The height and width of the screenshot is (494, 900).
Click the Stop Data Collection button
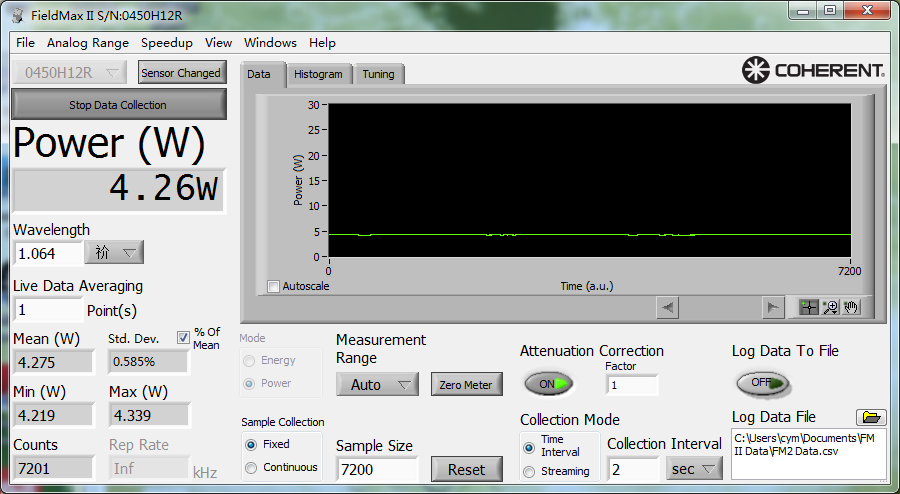118,105
